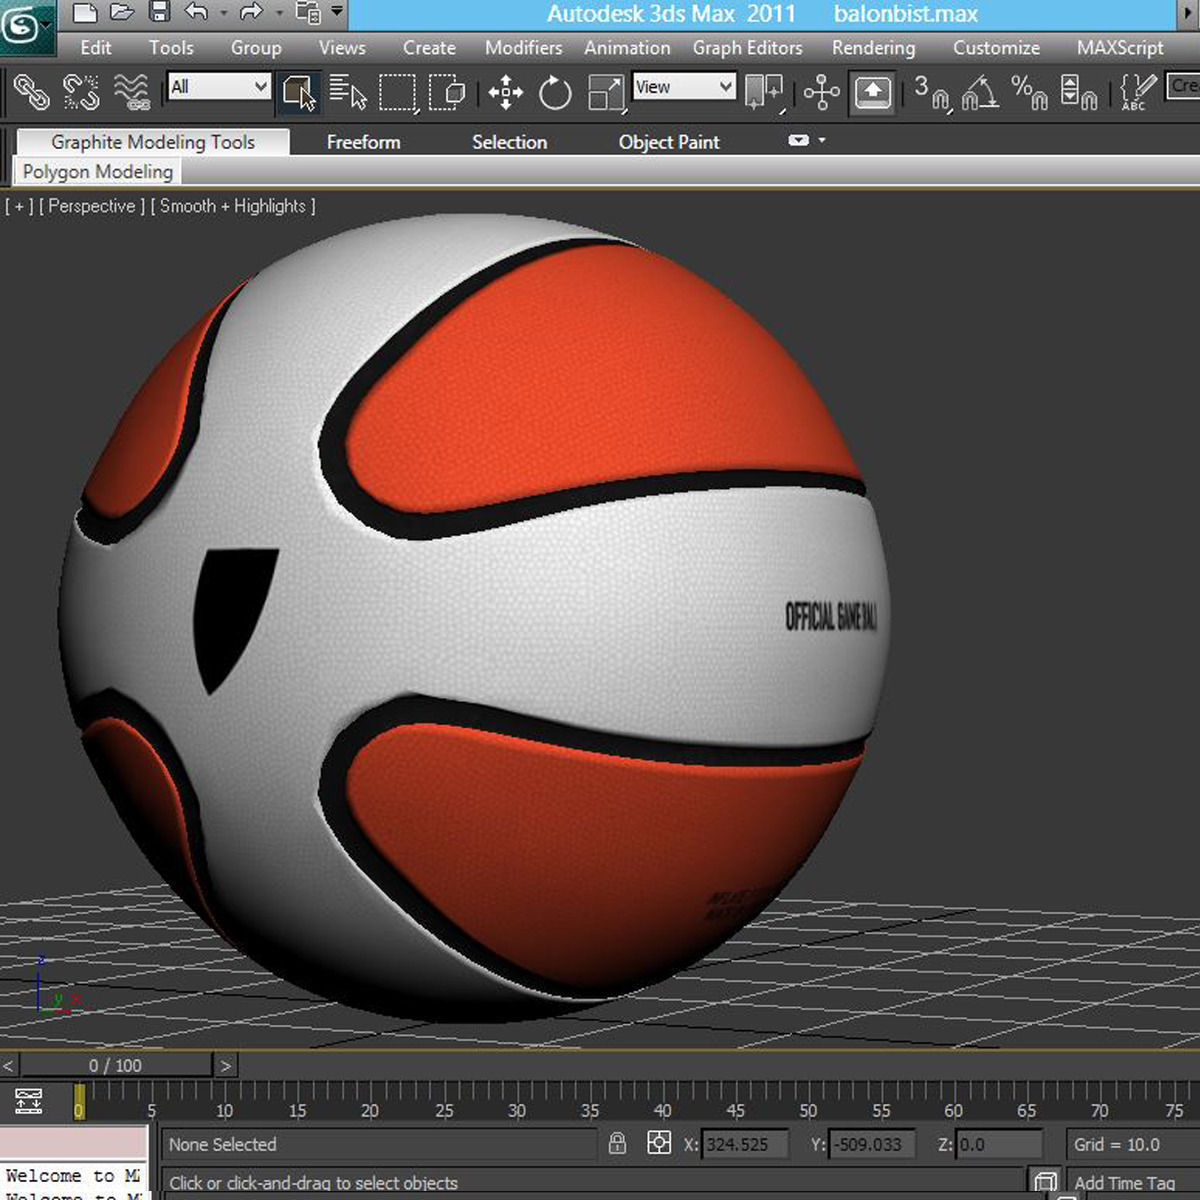
Task: Open the Create menu
Action: click(x=429, y=47)
